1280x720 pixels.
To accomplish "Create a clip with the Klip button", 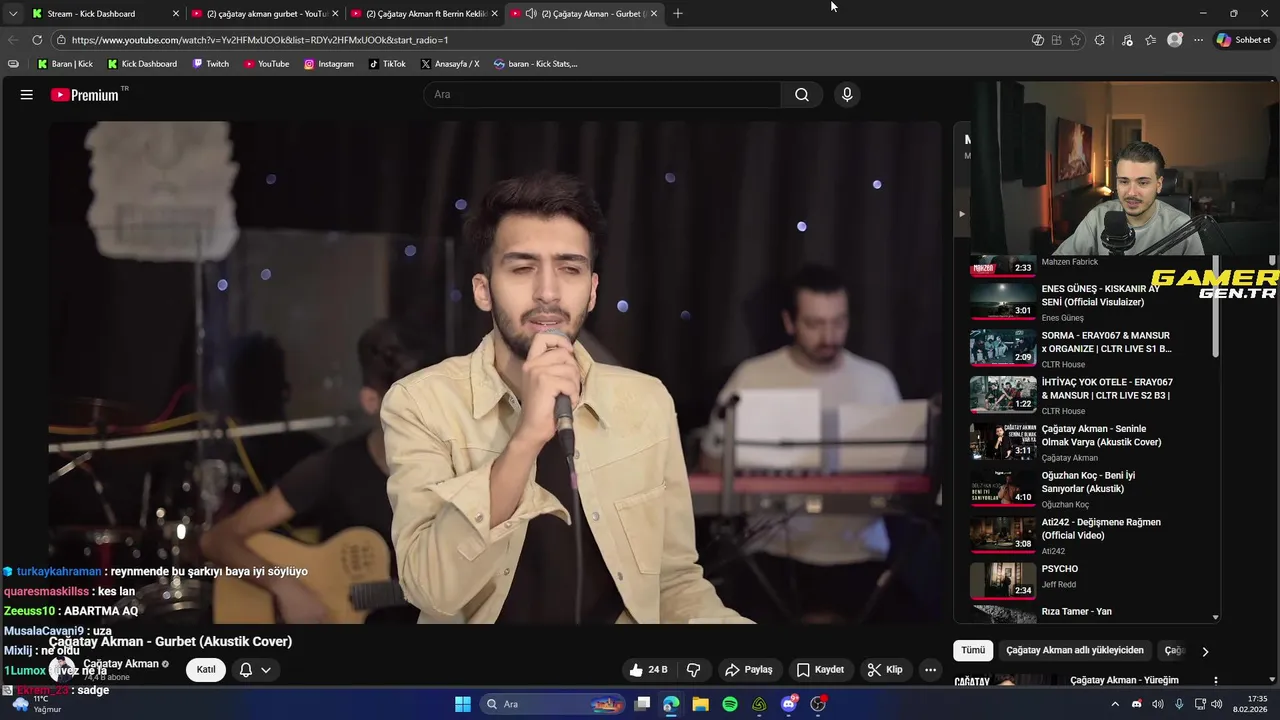I will [x=885, y=670].
